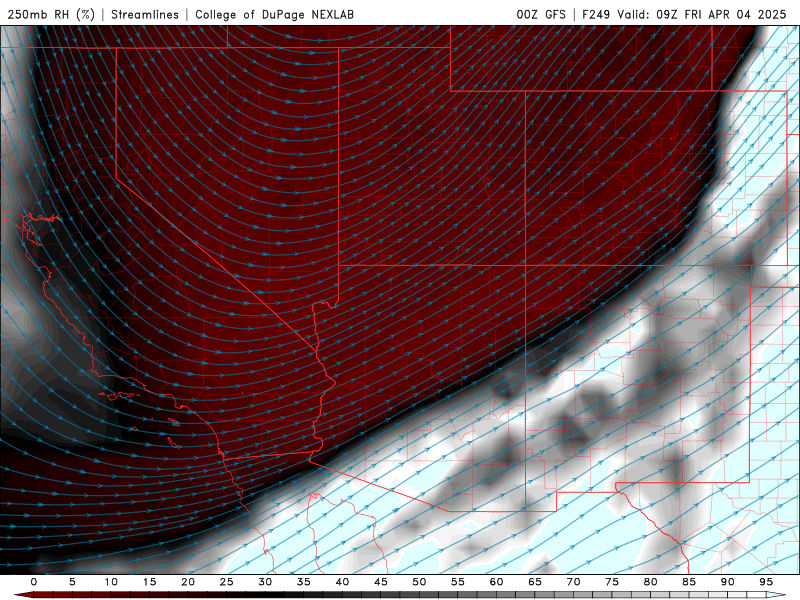Click the '250mb RH (%)' title text
This screenshot has height=600, width=800.
tap(51, 14)
